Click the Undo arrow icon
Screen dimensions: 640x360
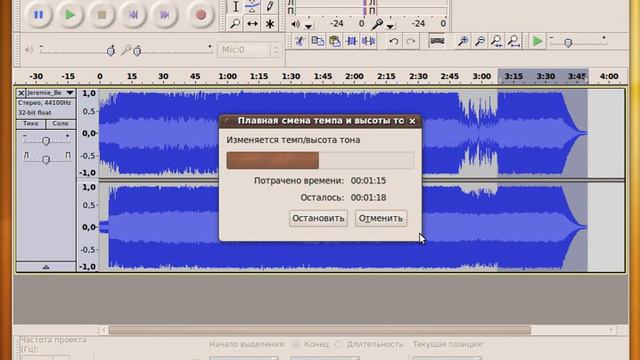coord(393,41)
